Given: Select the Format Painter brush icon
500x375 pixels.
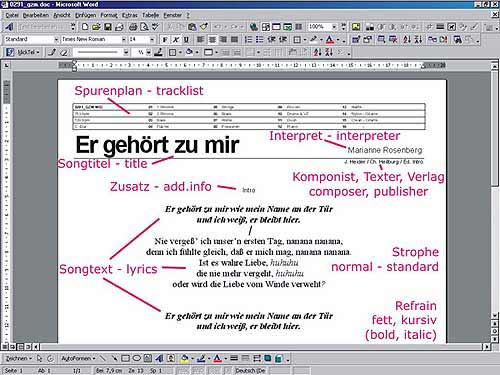Looking at the screenshot, I should pos(204,27).
